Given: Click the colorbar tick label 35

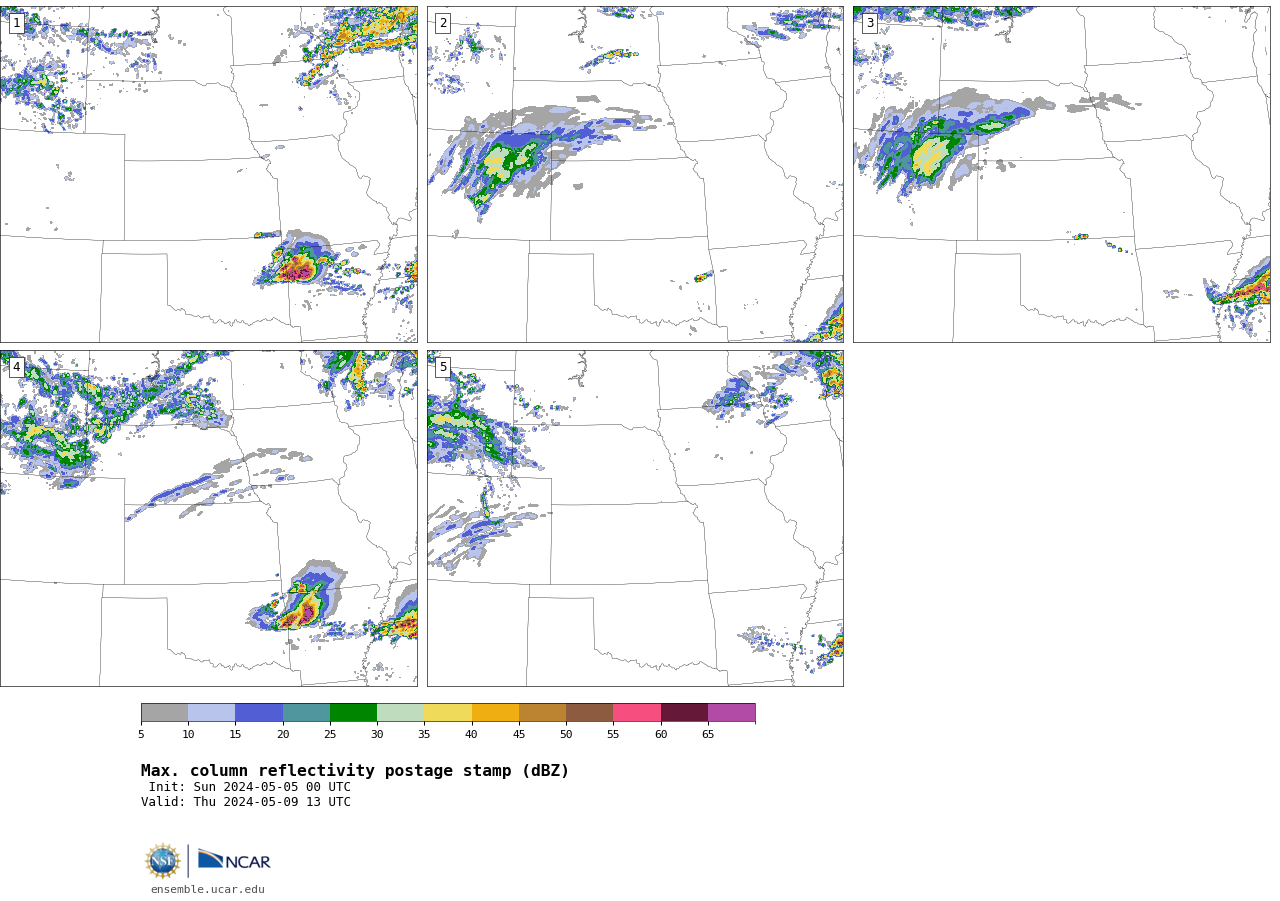Looking at the screenshot, I should (424, 735).
